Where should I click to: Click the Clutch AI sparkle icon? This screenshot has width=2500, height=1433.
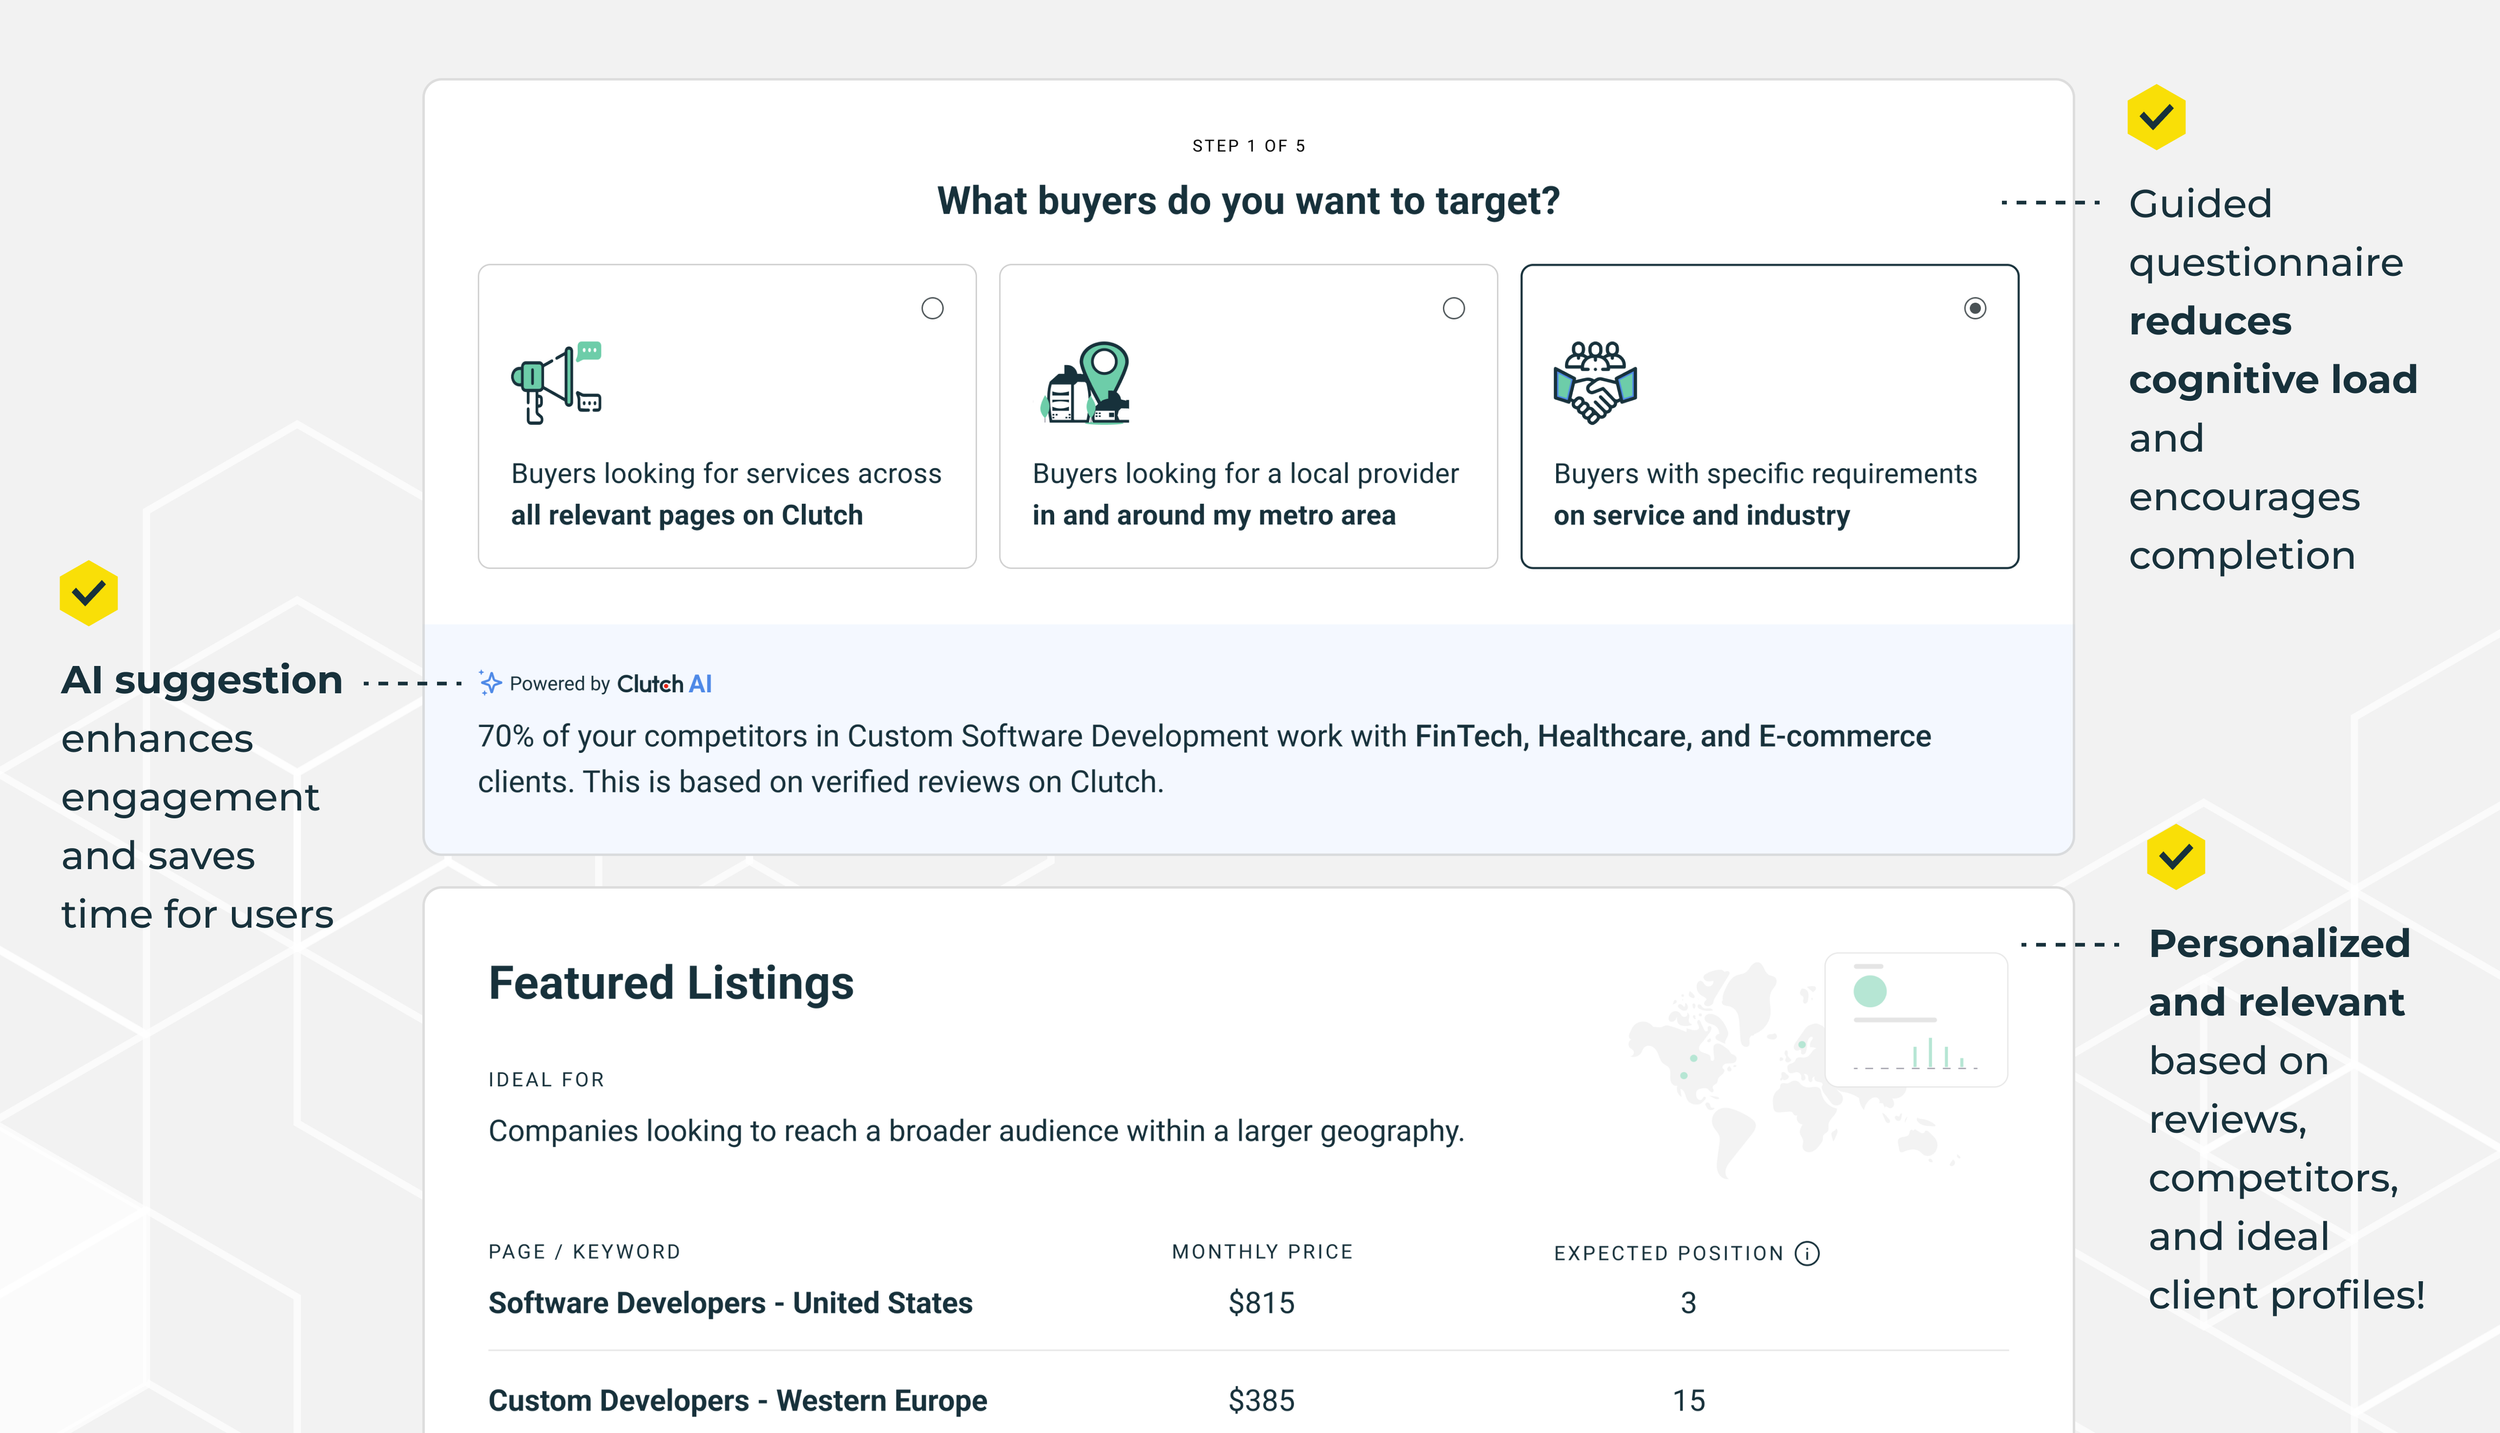(x=490, y=683)
